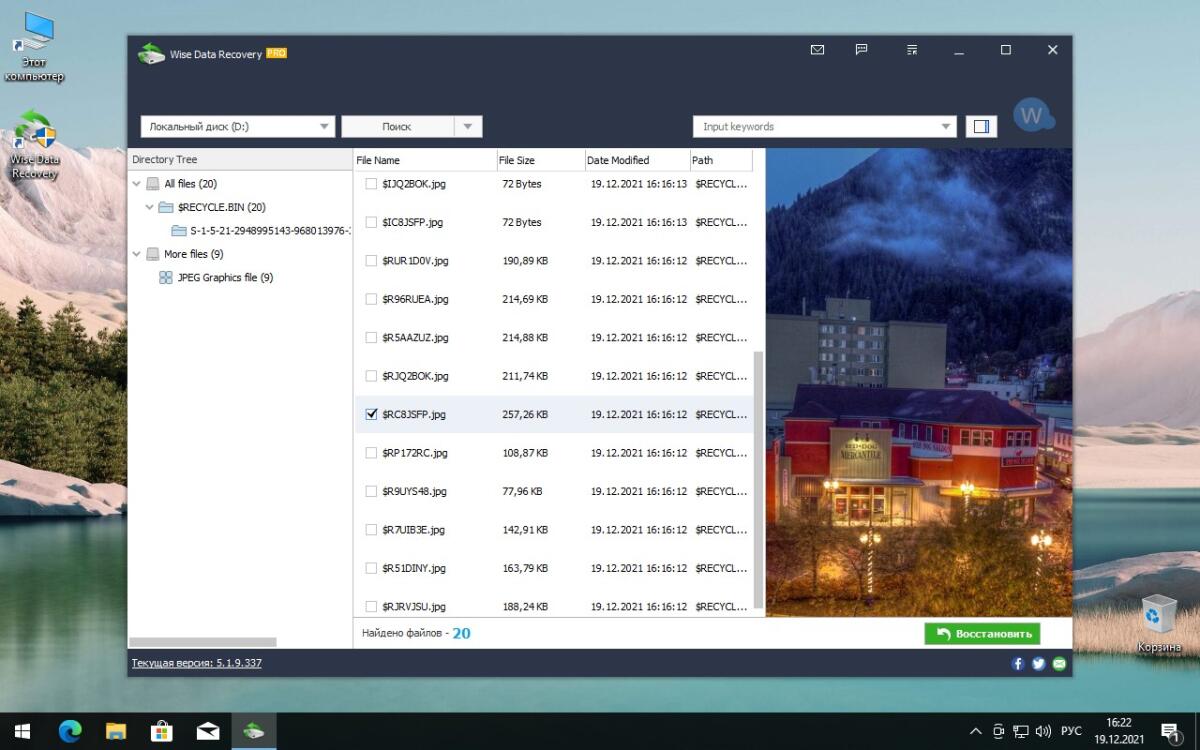Check the checkbox for $RUR1D0V.jpg

[x=370, y=260]
